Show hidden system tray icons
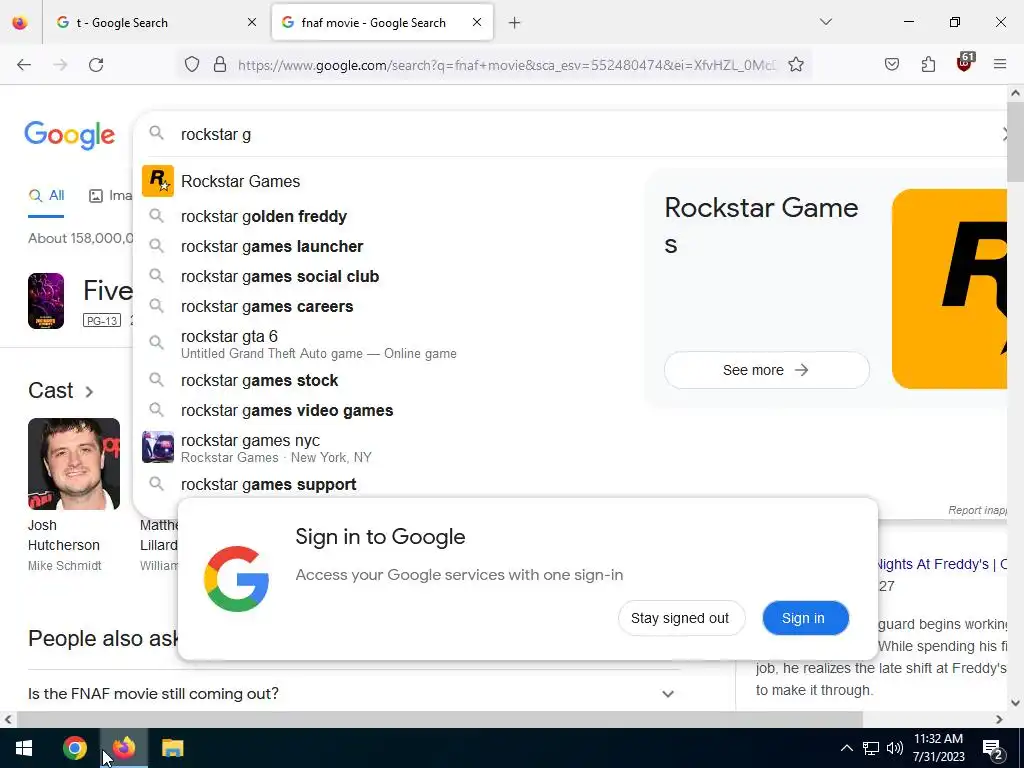This screenshot has width=1024, height=768. click(846, 748)
